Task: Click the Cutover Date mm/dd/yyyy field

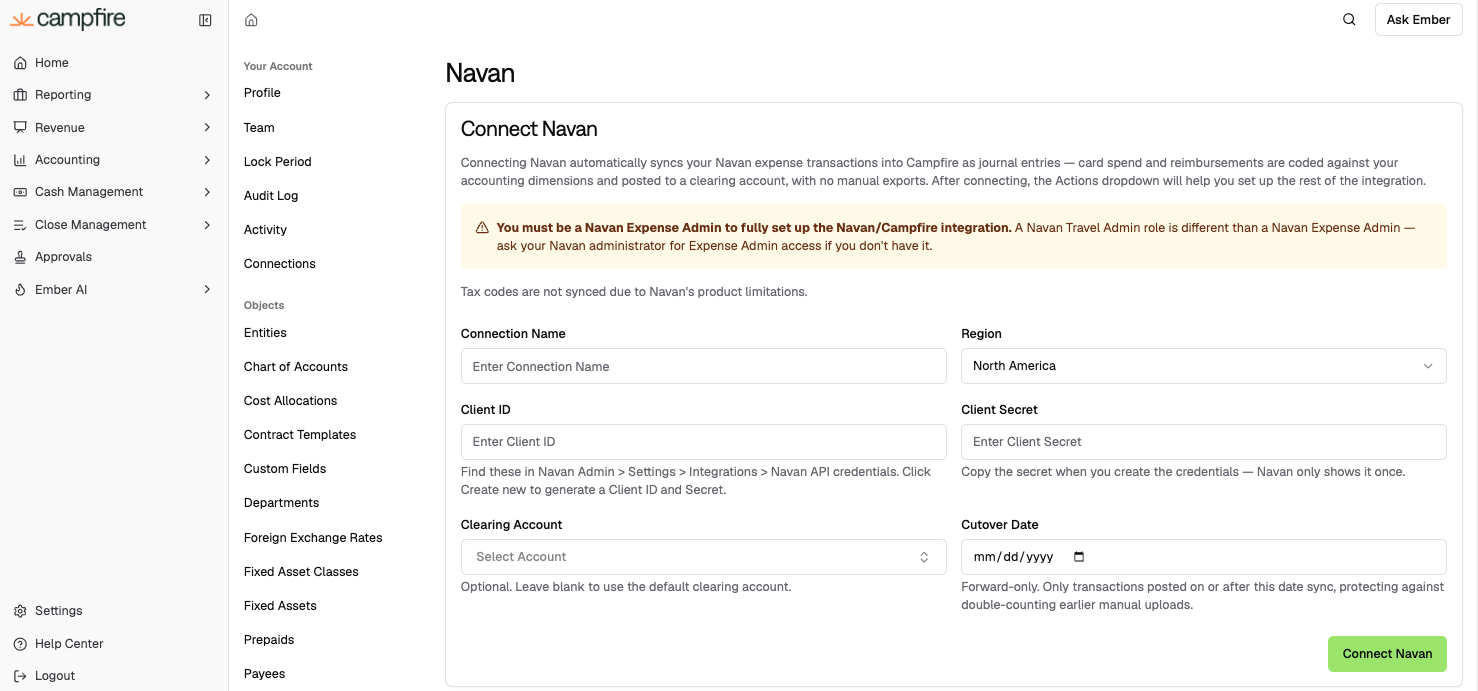Action: click(x=1203, y=557)
